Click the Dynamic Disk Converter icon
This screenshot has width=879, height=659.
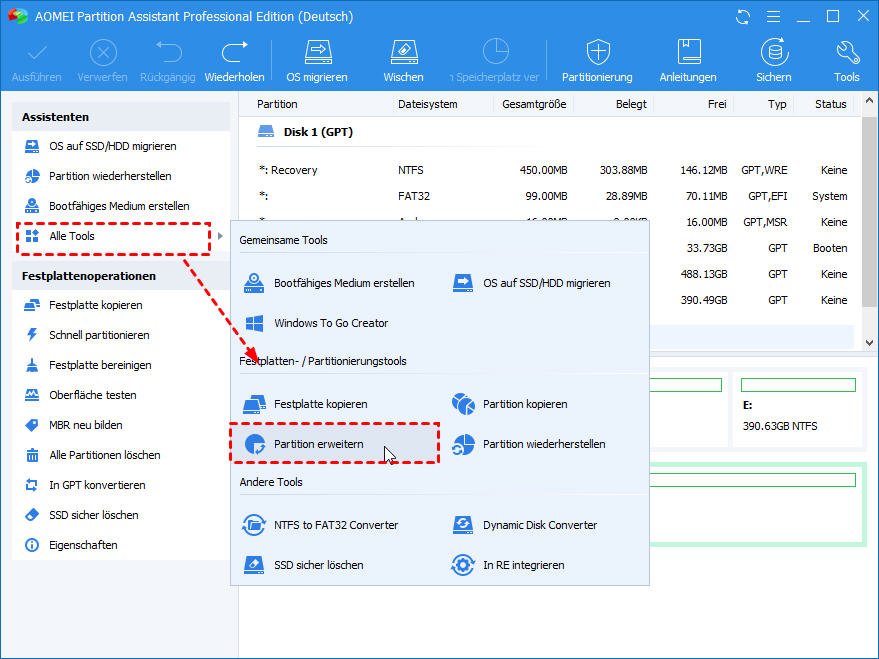pos(463,525)
